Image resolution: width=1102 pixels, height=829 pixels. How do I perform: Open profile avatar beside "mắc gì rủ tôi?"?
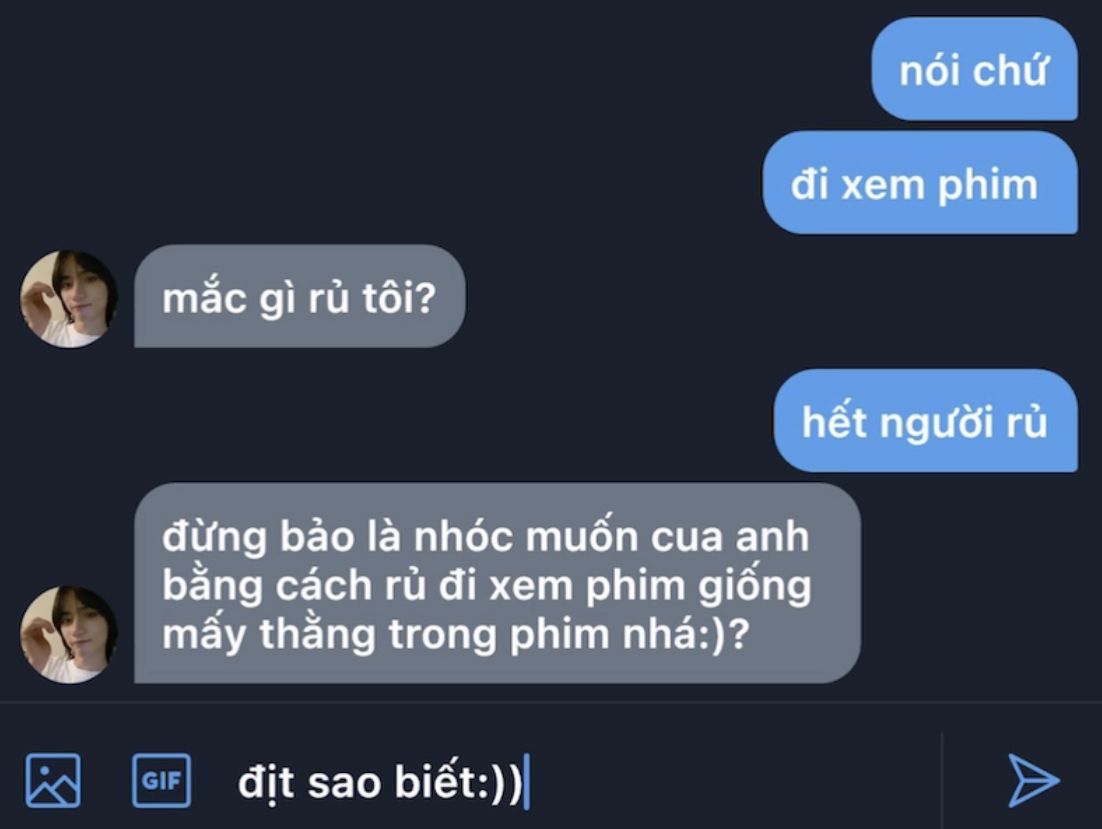pos(69,299)
